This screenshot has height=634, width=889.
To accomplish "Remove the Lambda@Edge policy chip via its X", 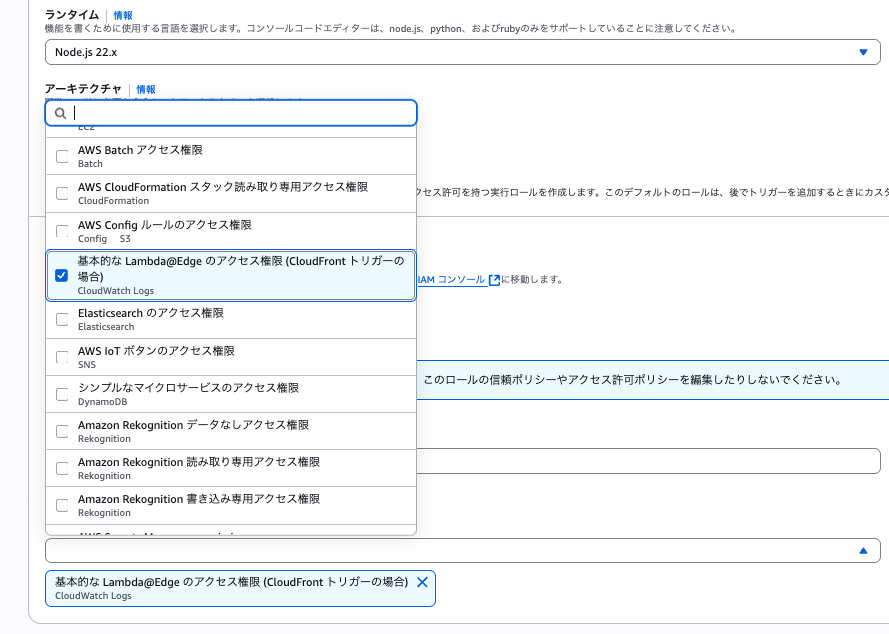I will point(424,581).
